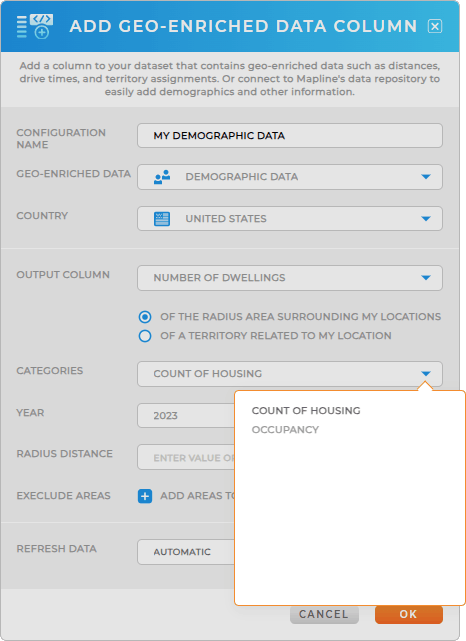
Task: Click the Radius Distance value field
Action: [x=186, y=457]
